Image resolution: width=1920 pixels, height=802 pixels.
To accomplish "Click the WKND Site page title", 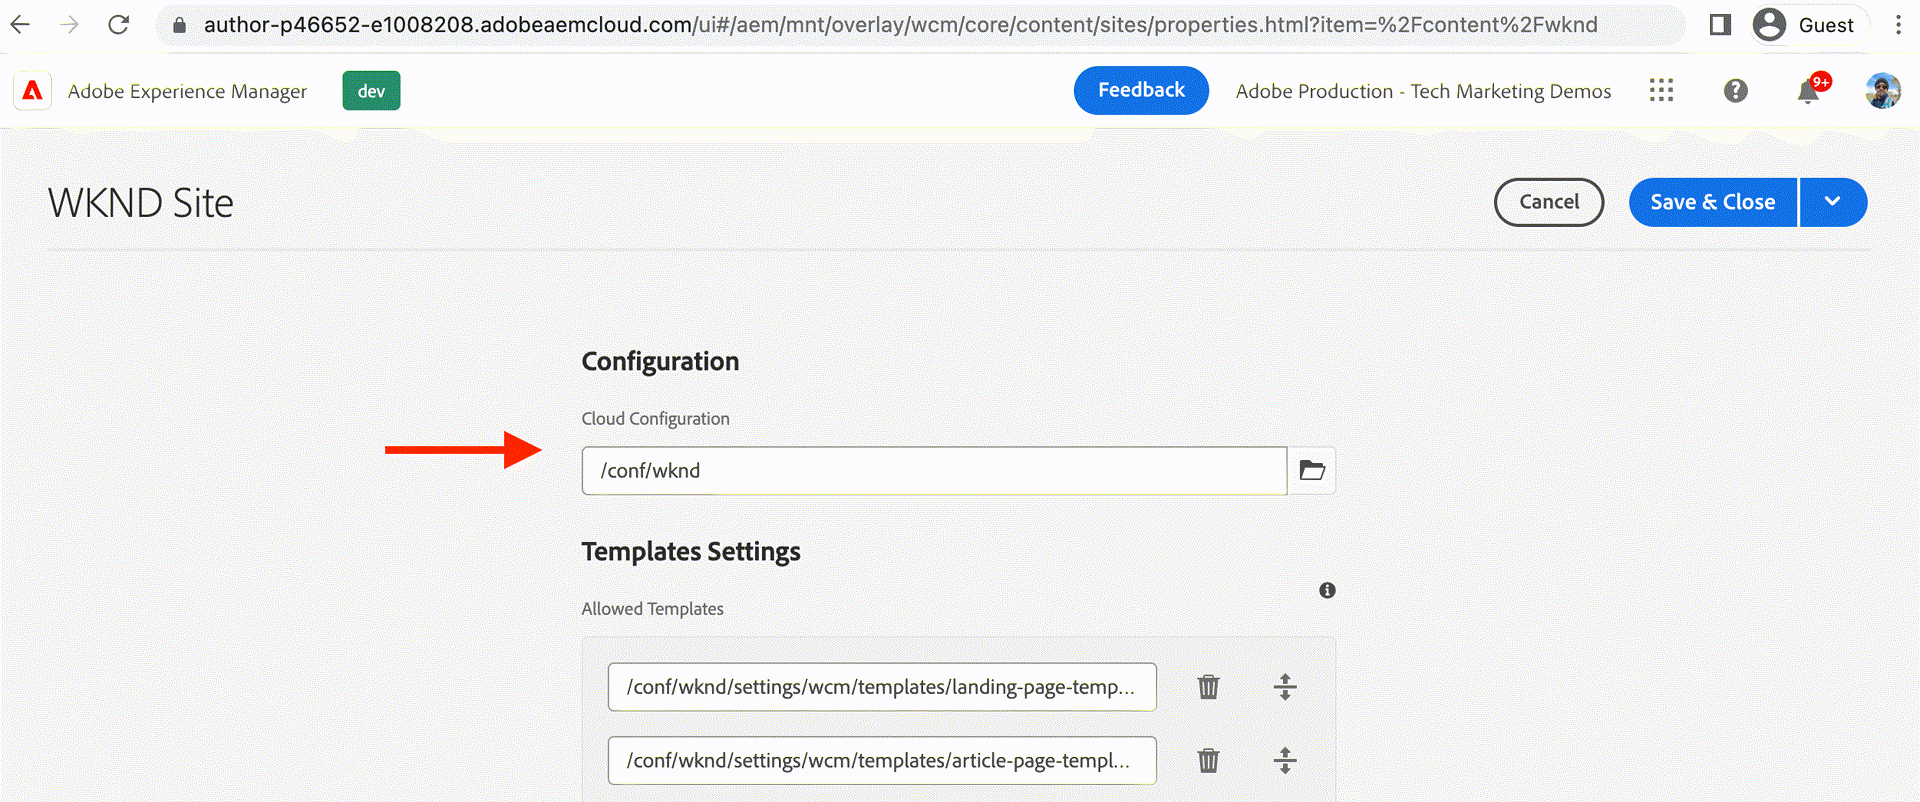I will pyautogui.click(x=141, y=203).
